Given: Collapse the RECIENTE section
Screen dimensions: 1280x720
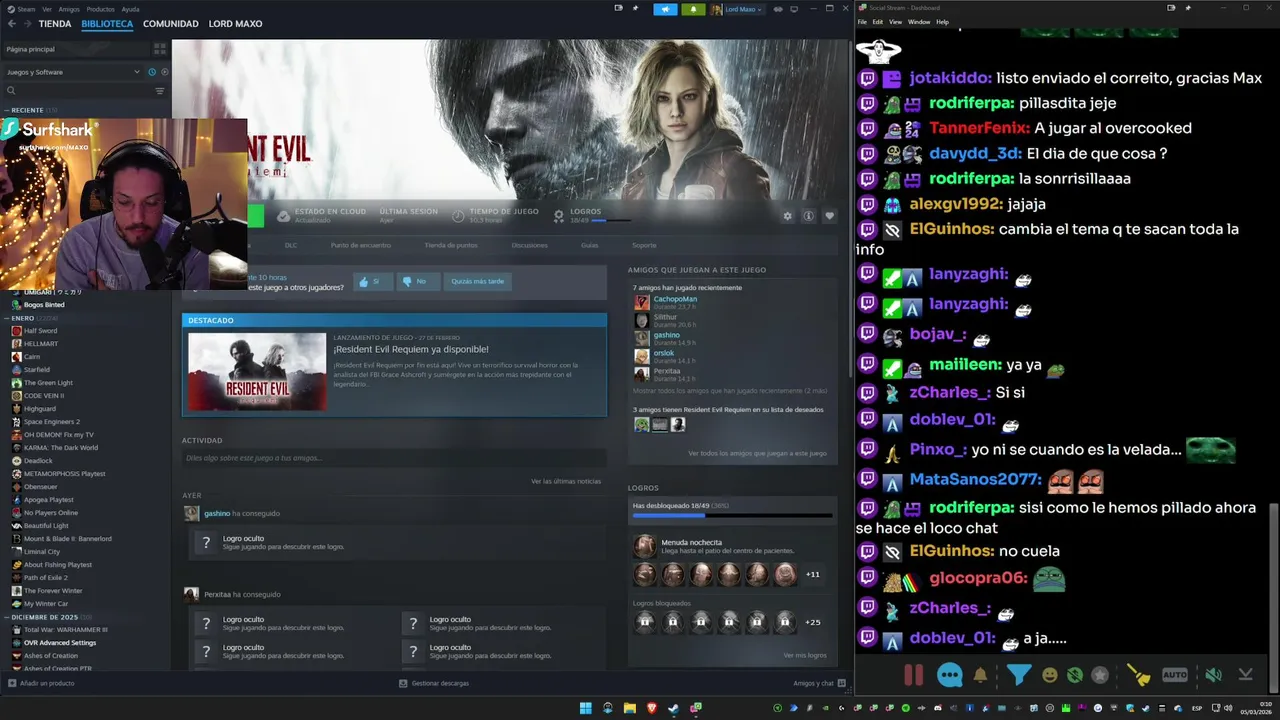Looking at the screenshot, I should [7, 110].
